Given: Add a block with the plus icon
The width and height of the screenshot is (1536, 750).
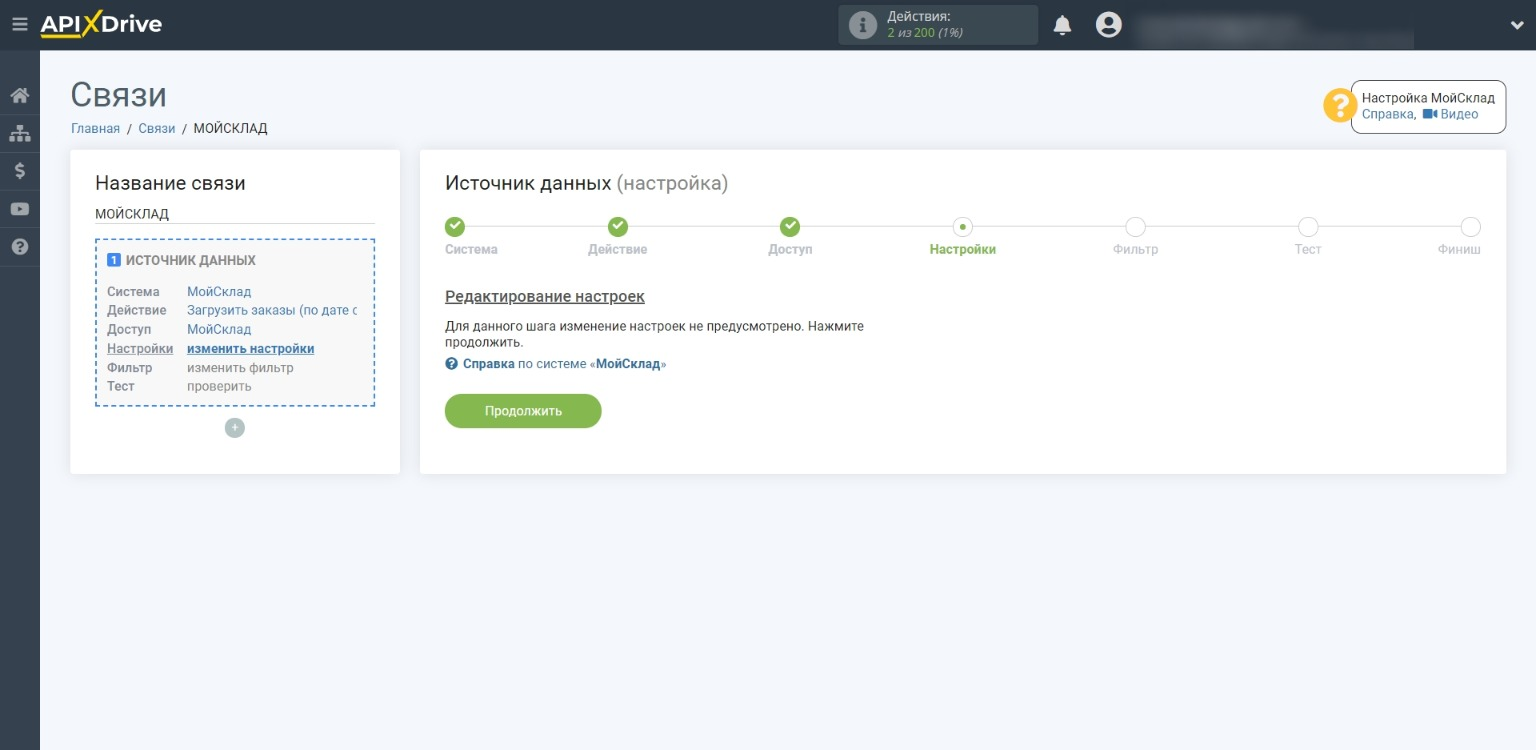Looking at the screenshot, I should point(235,428).
